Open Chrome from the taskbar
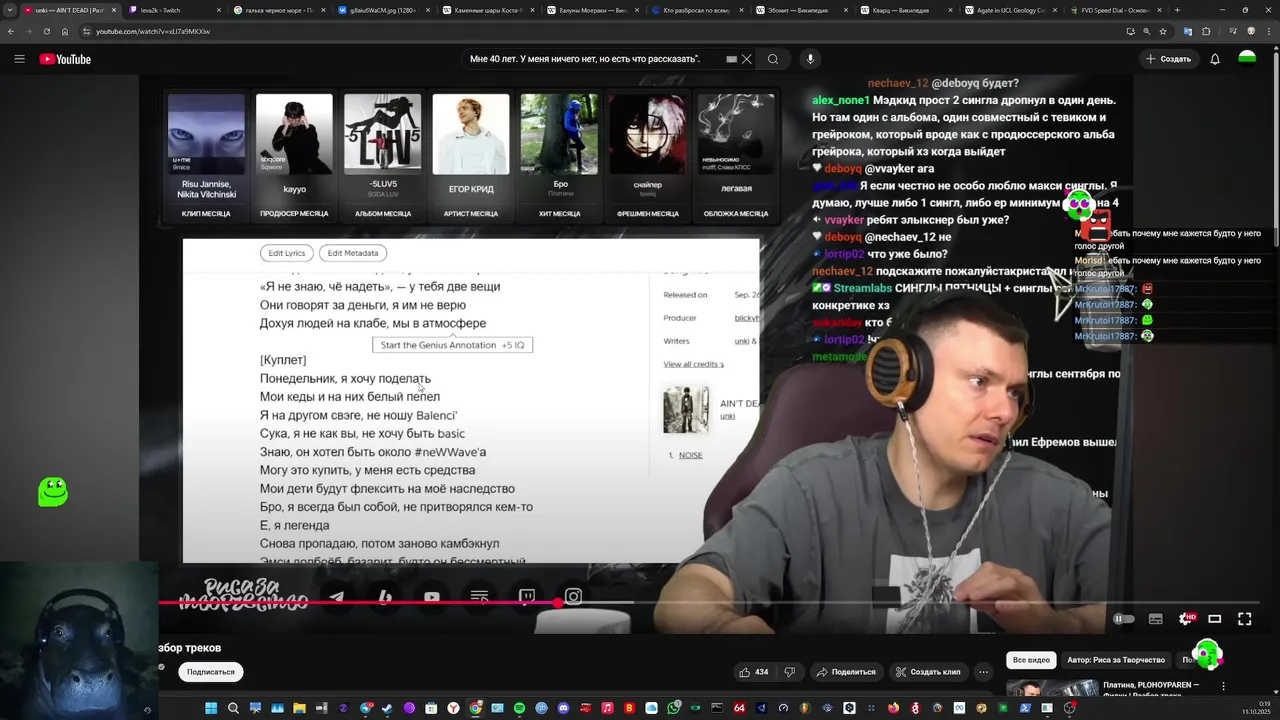Viewport: 1280px width, 720px height. pyautogui.click(x=475, y=708)
